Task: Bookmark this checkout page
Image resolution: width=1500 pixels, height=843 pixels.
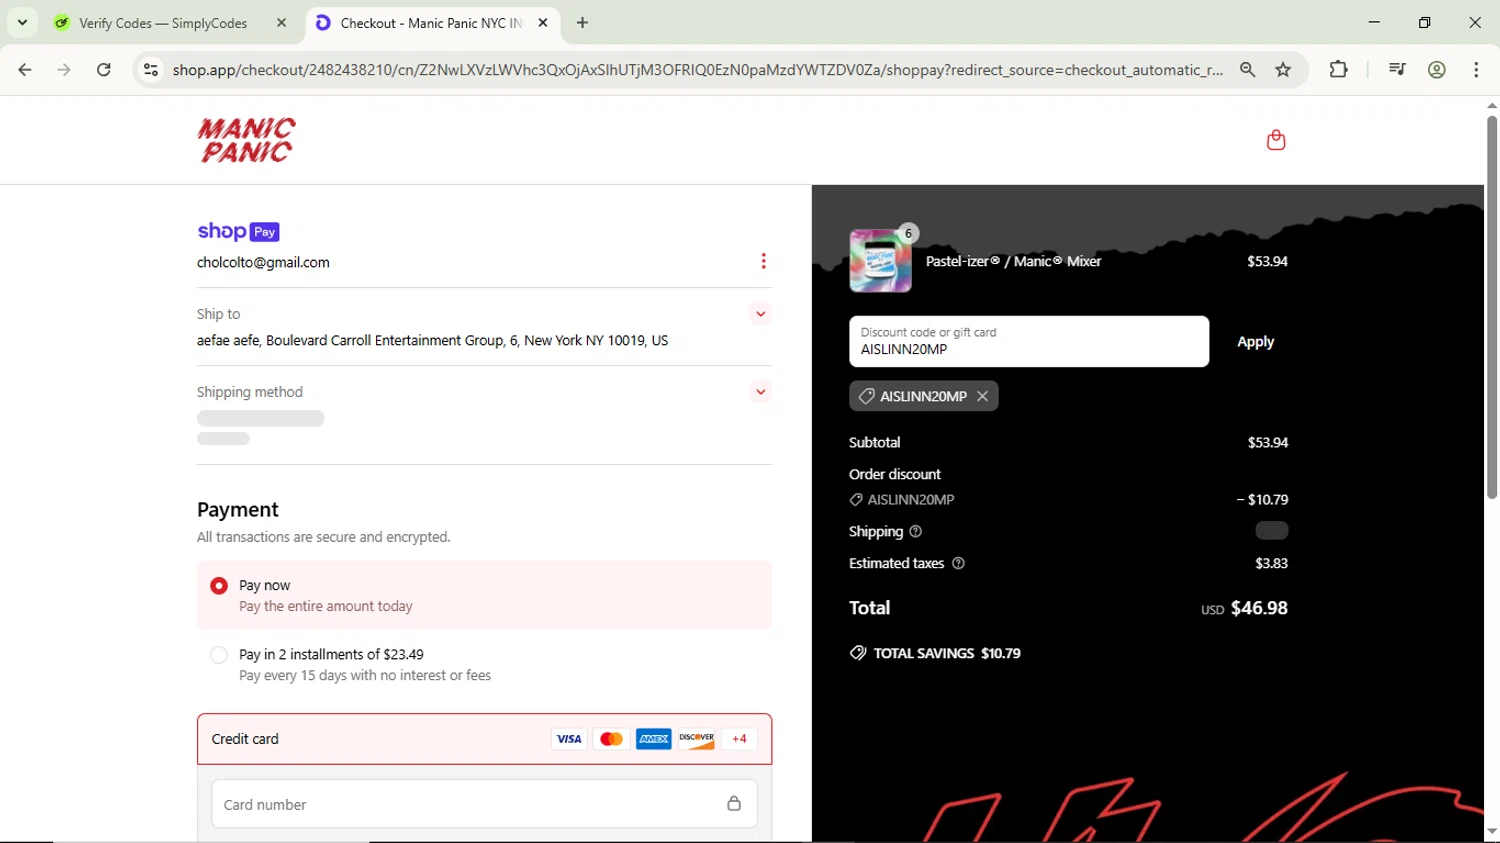Action: click(1284, 70)
